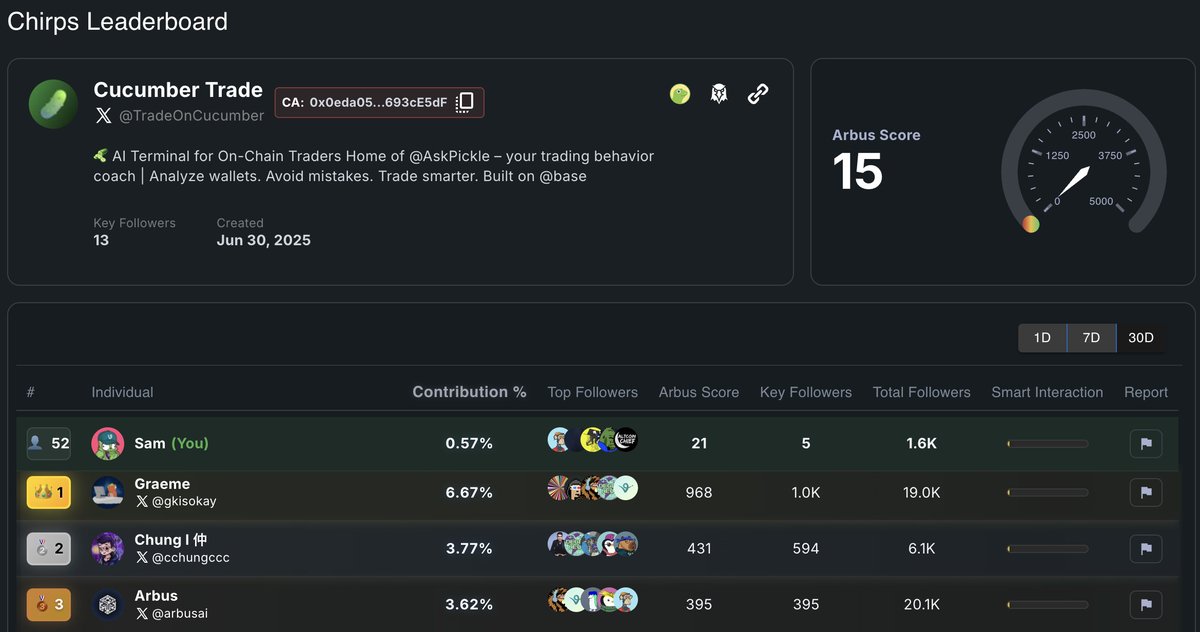Screen dimensions: 1200x632
Task: Open the @cchungccc handle link
Action: (191, 557)
